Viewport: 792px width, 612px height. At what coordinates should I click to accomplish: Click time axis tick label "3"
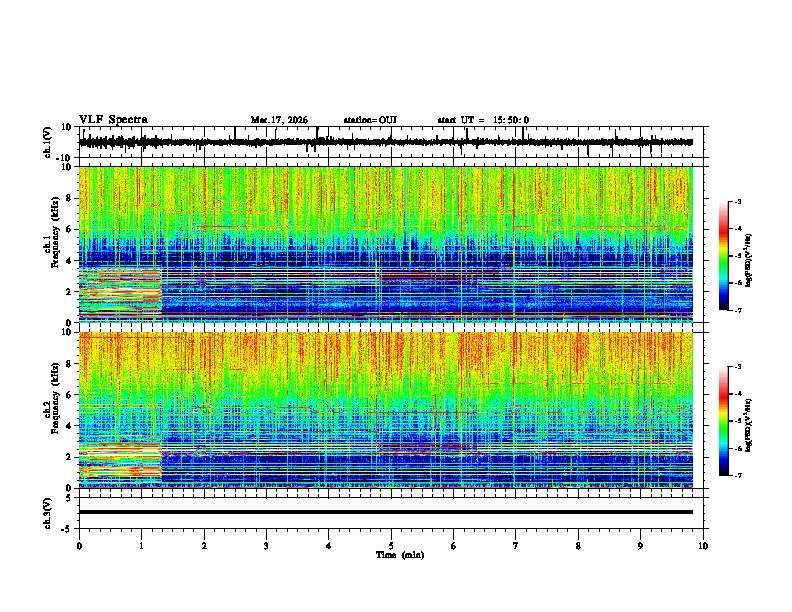[x=266, y=546]
